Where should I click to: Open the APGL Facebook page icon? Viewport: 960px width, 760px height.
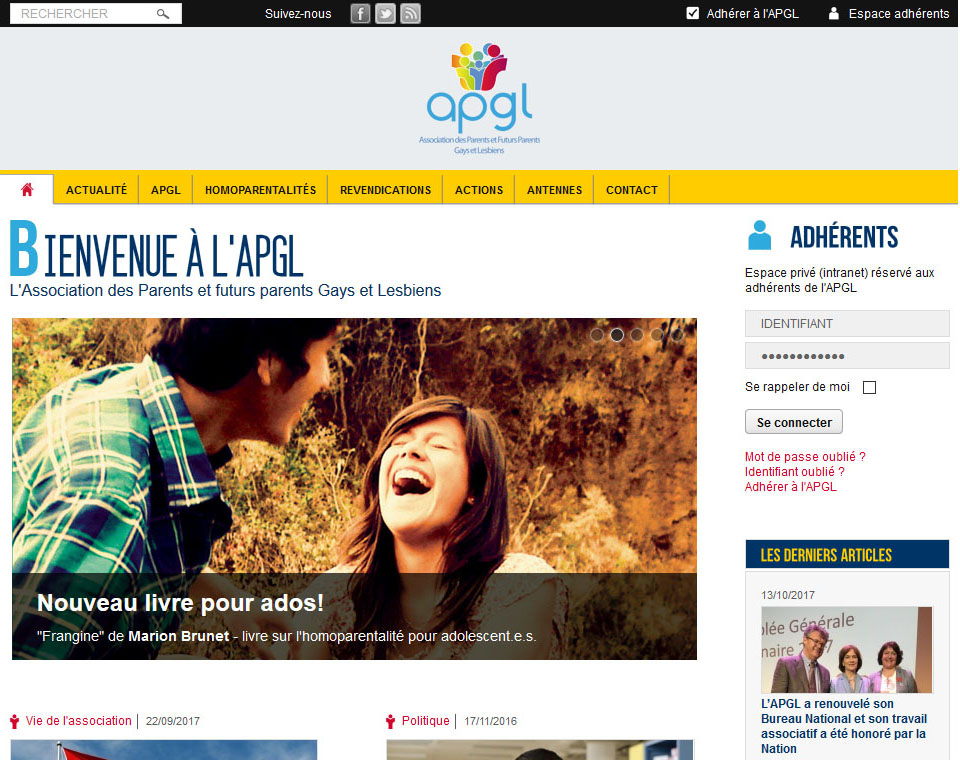(360, 13)
